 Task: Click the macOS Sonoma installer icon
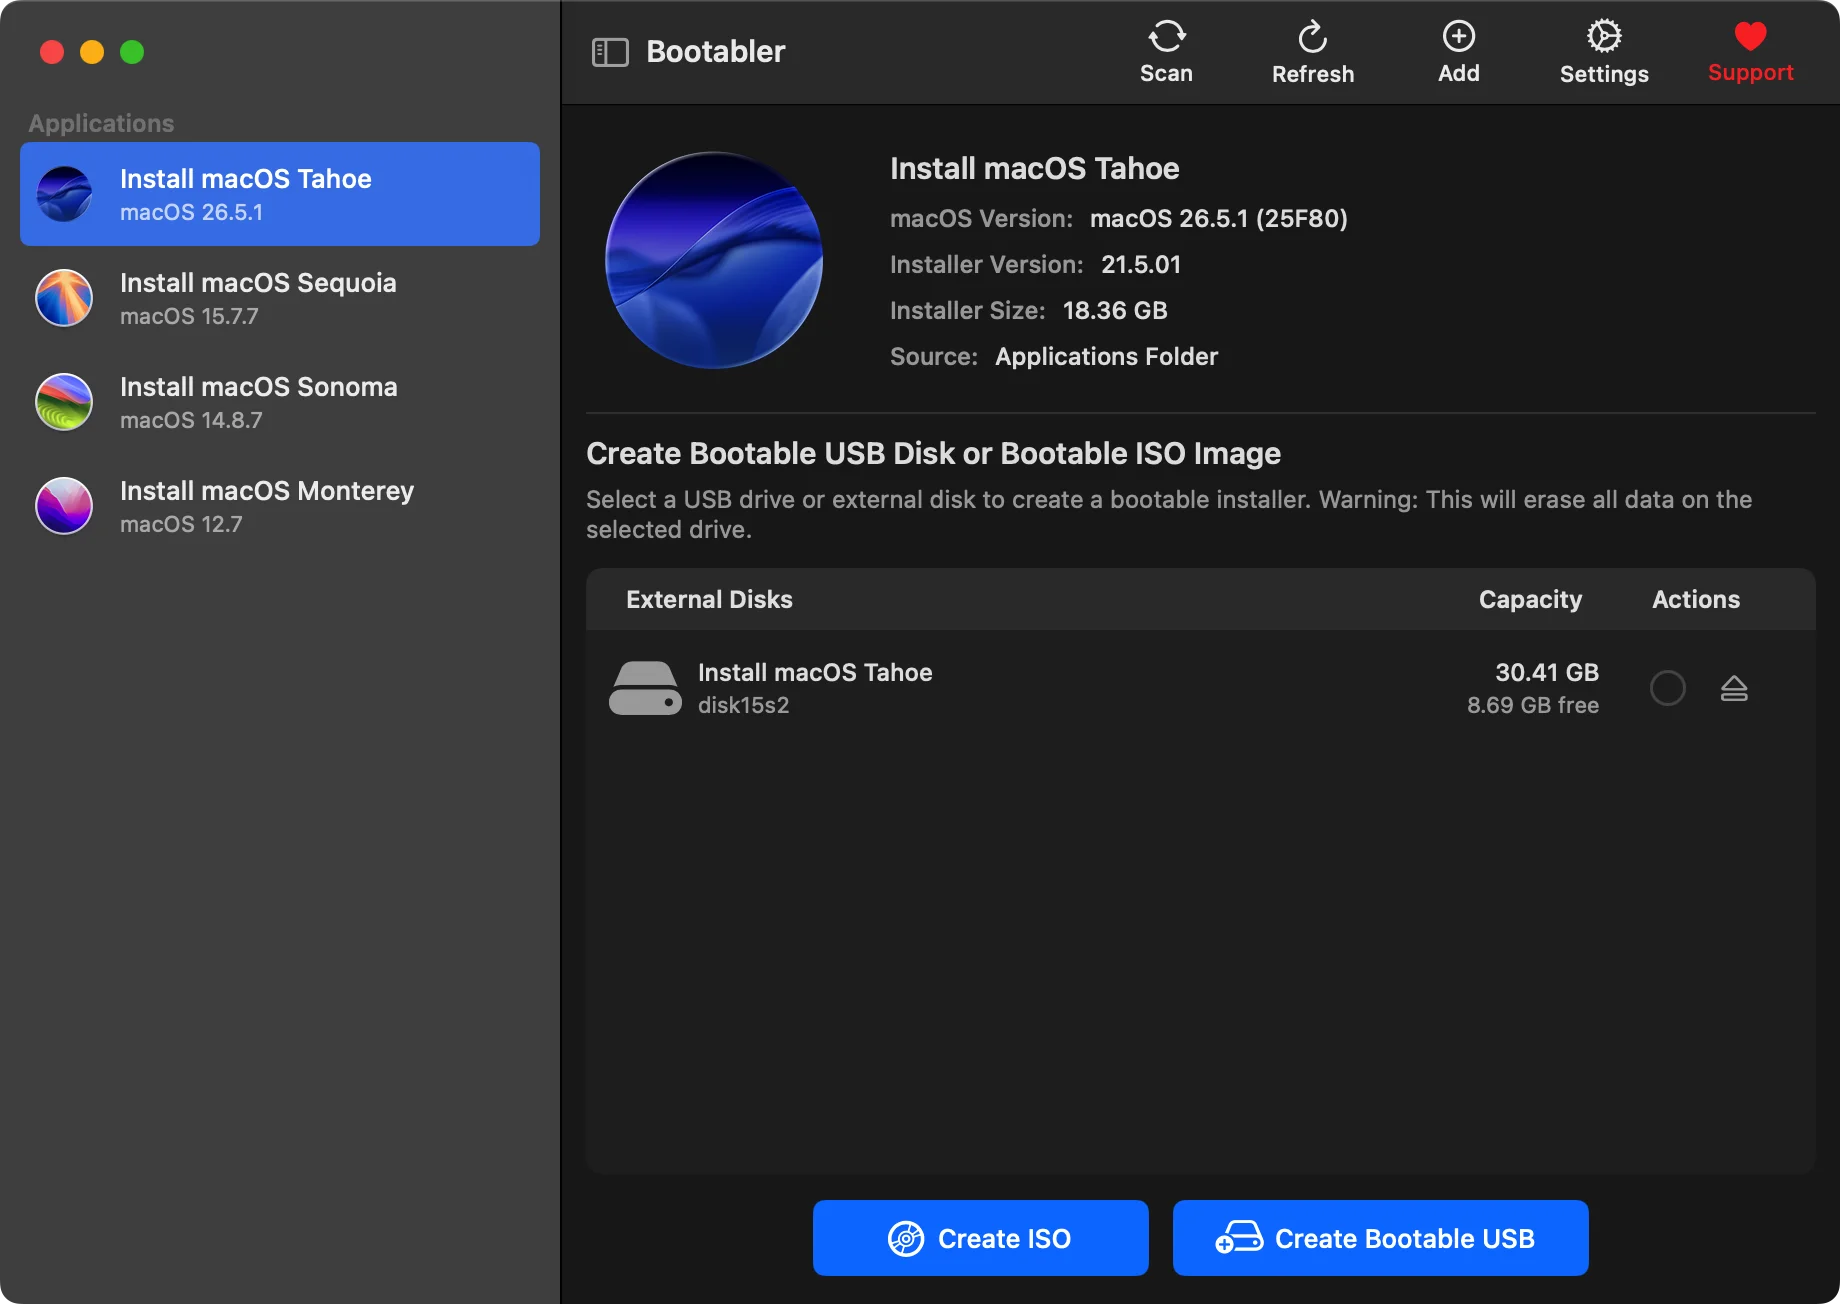tap(64, 402)
